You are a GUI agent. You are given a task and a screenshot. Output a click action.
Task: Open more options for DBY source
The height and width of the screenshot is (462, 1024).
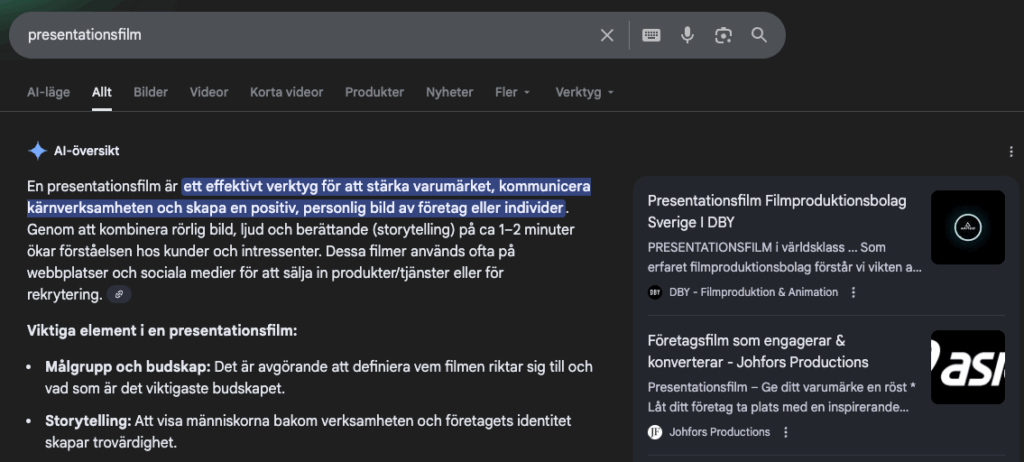[x=853, y=293]
